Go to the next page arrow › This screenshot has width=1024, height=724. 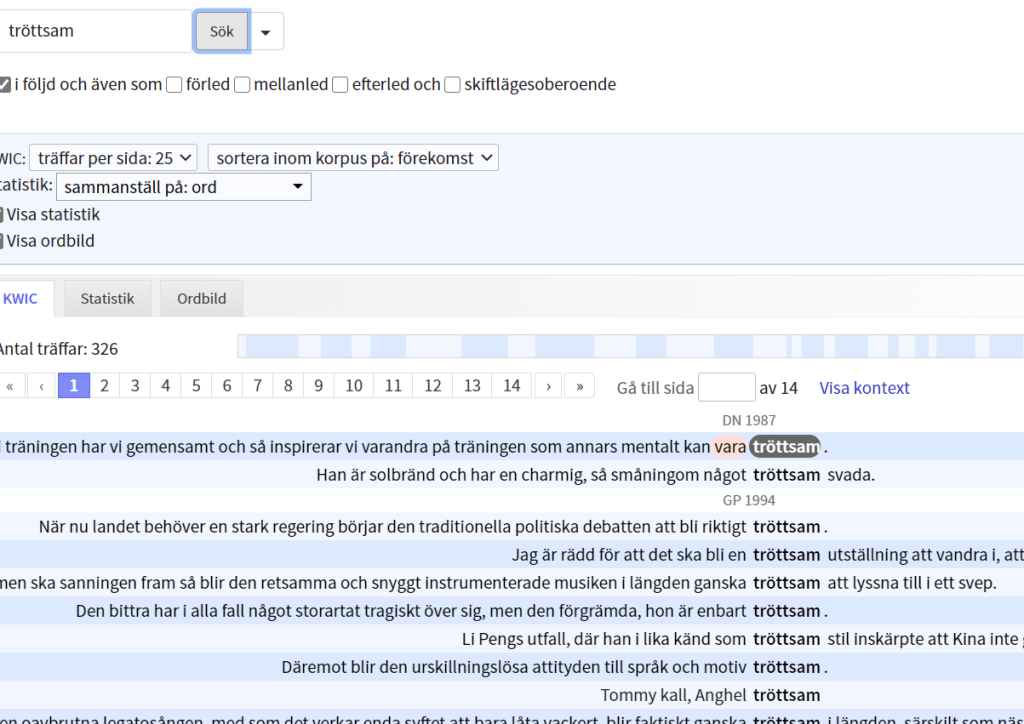click(548, 386)
